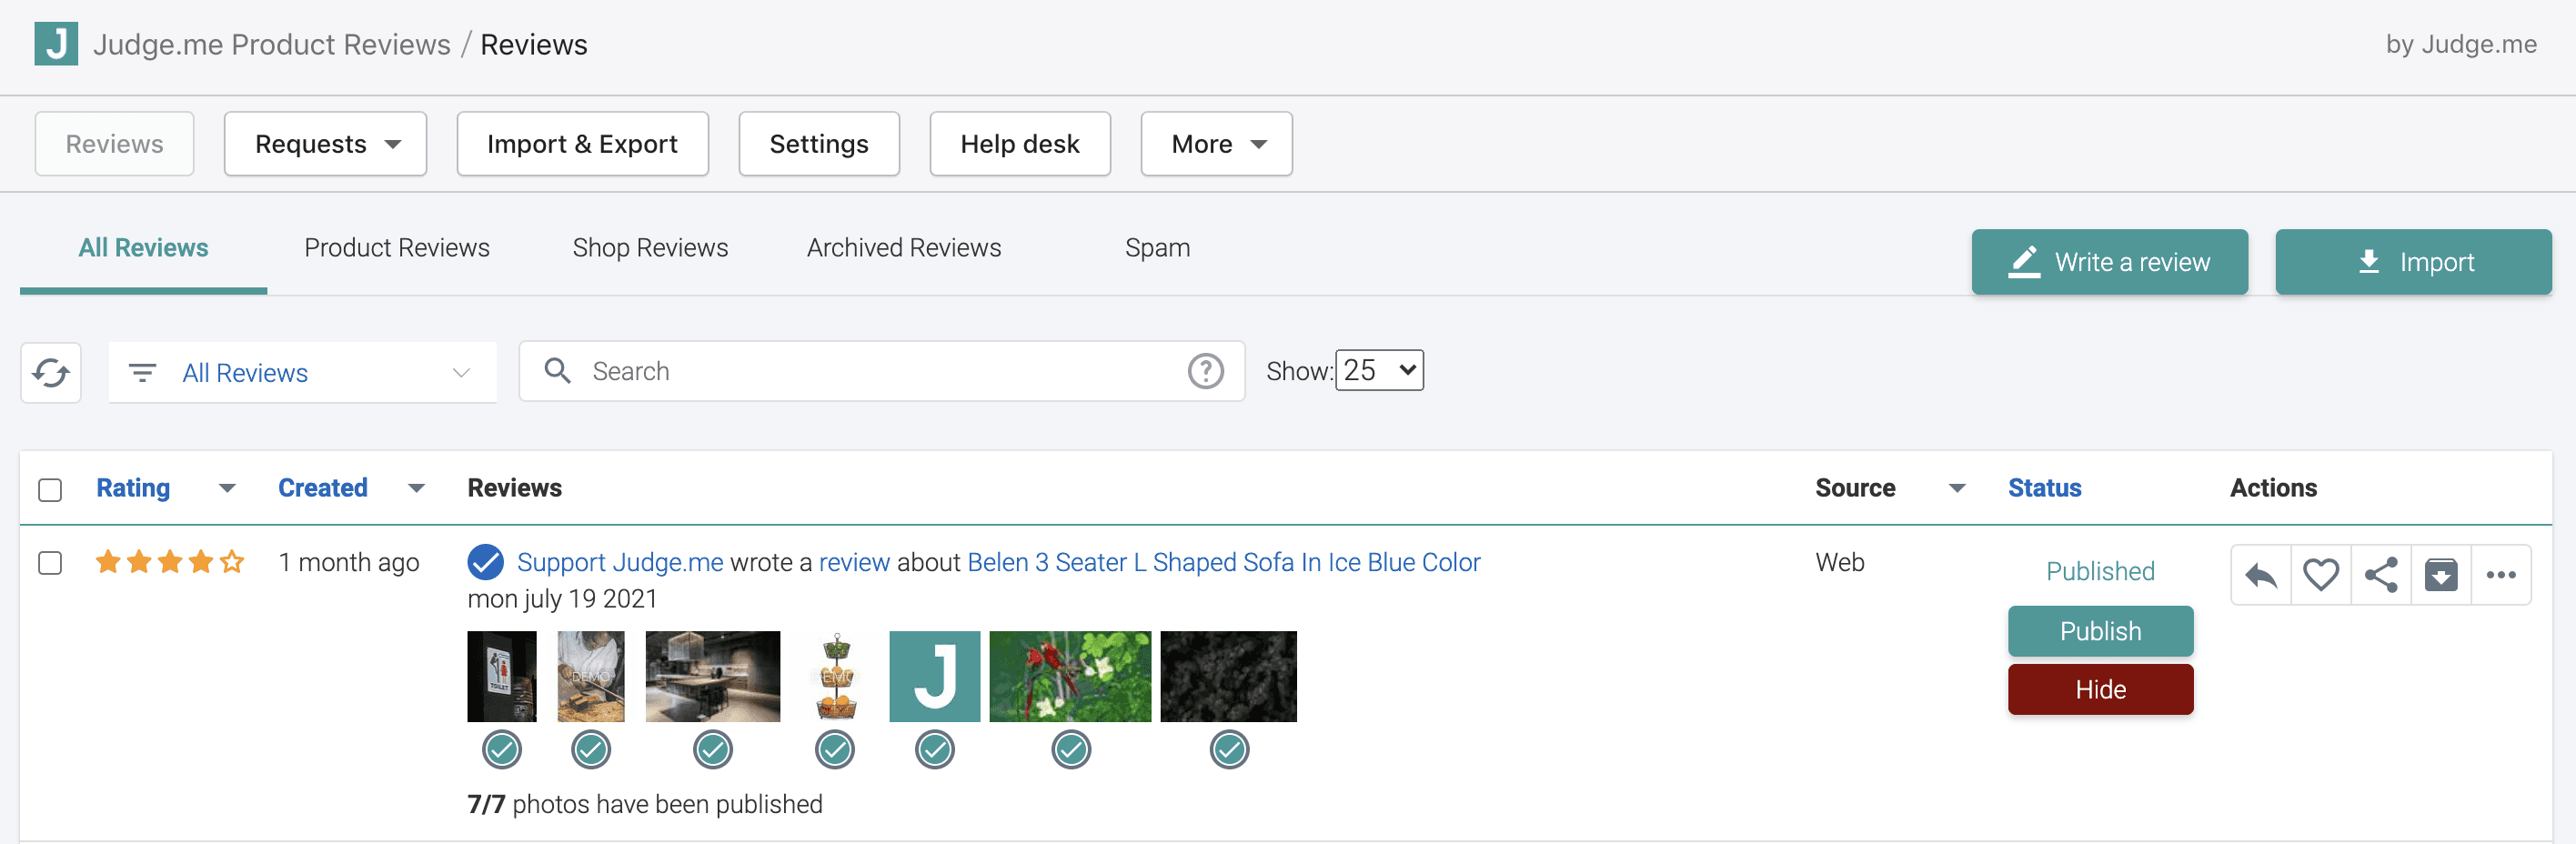Archive the review using the archive box icon

(2440, 575)
